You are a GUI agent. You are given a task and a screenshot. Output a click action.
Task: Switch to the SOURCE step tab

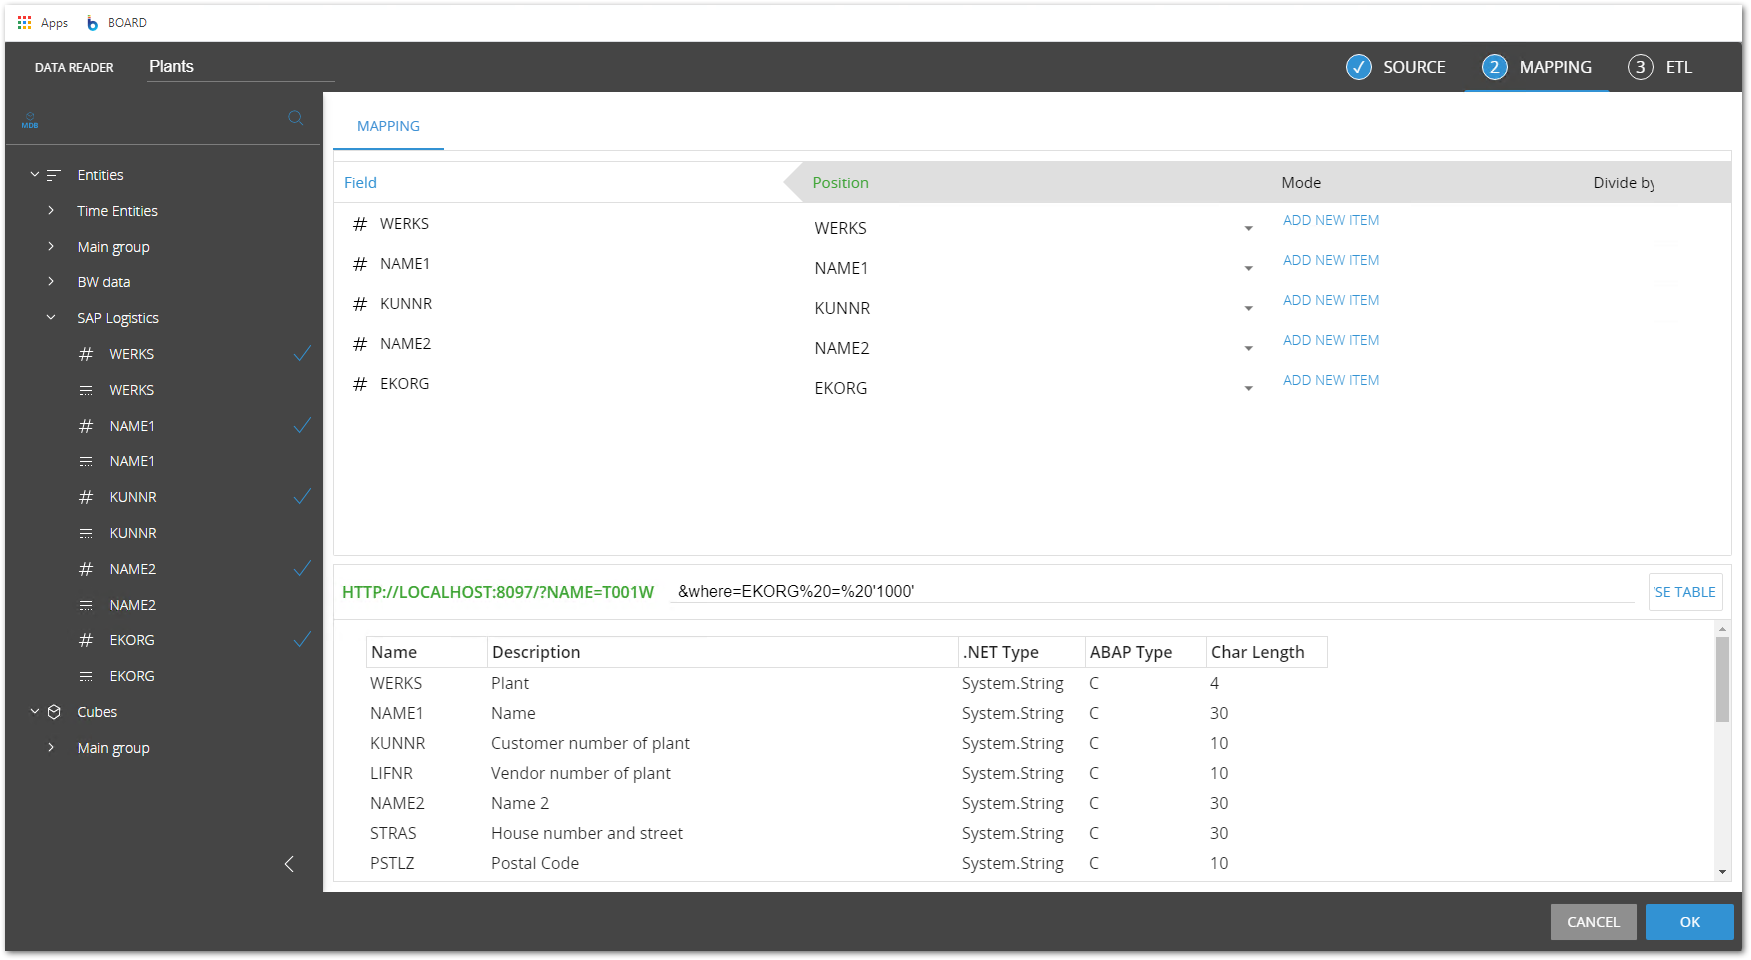(x=1396, y=67)
